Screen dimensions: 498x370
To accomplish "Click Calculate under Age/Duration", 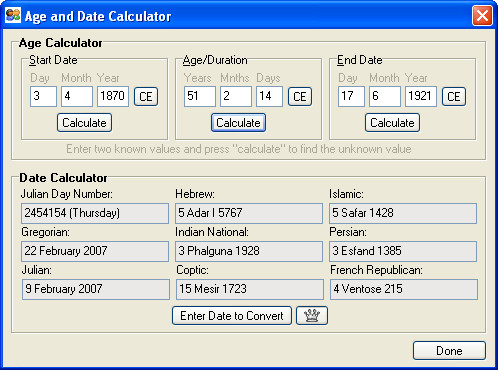I will [x=238, y=123].
